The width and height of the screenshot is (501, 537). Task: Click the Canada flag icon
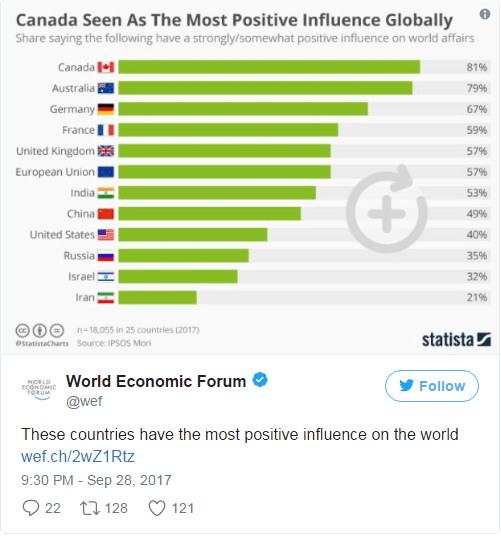coord(106,67)
